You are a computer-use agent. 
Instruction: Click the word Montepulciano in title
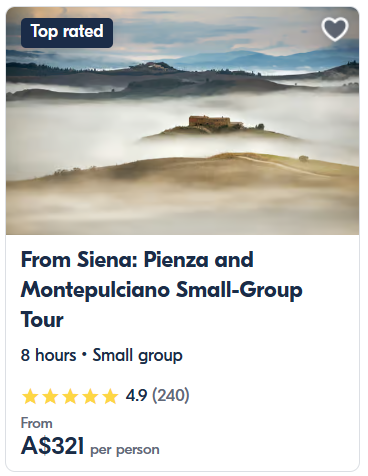coord(95,290)
